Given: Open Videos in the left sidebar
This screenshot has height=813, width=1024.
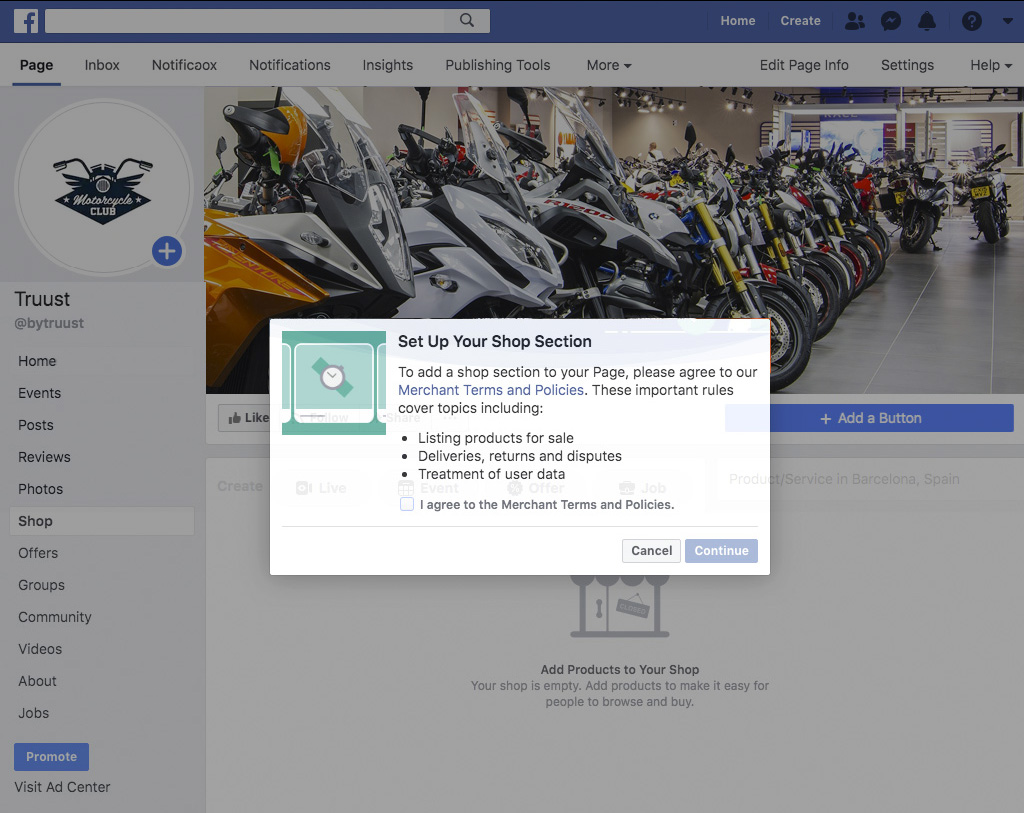Looking at the screenshot, I should tap(40, 649).
